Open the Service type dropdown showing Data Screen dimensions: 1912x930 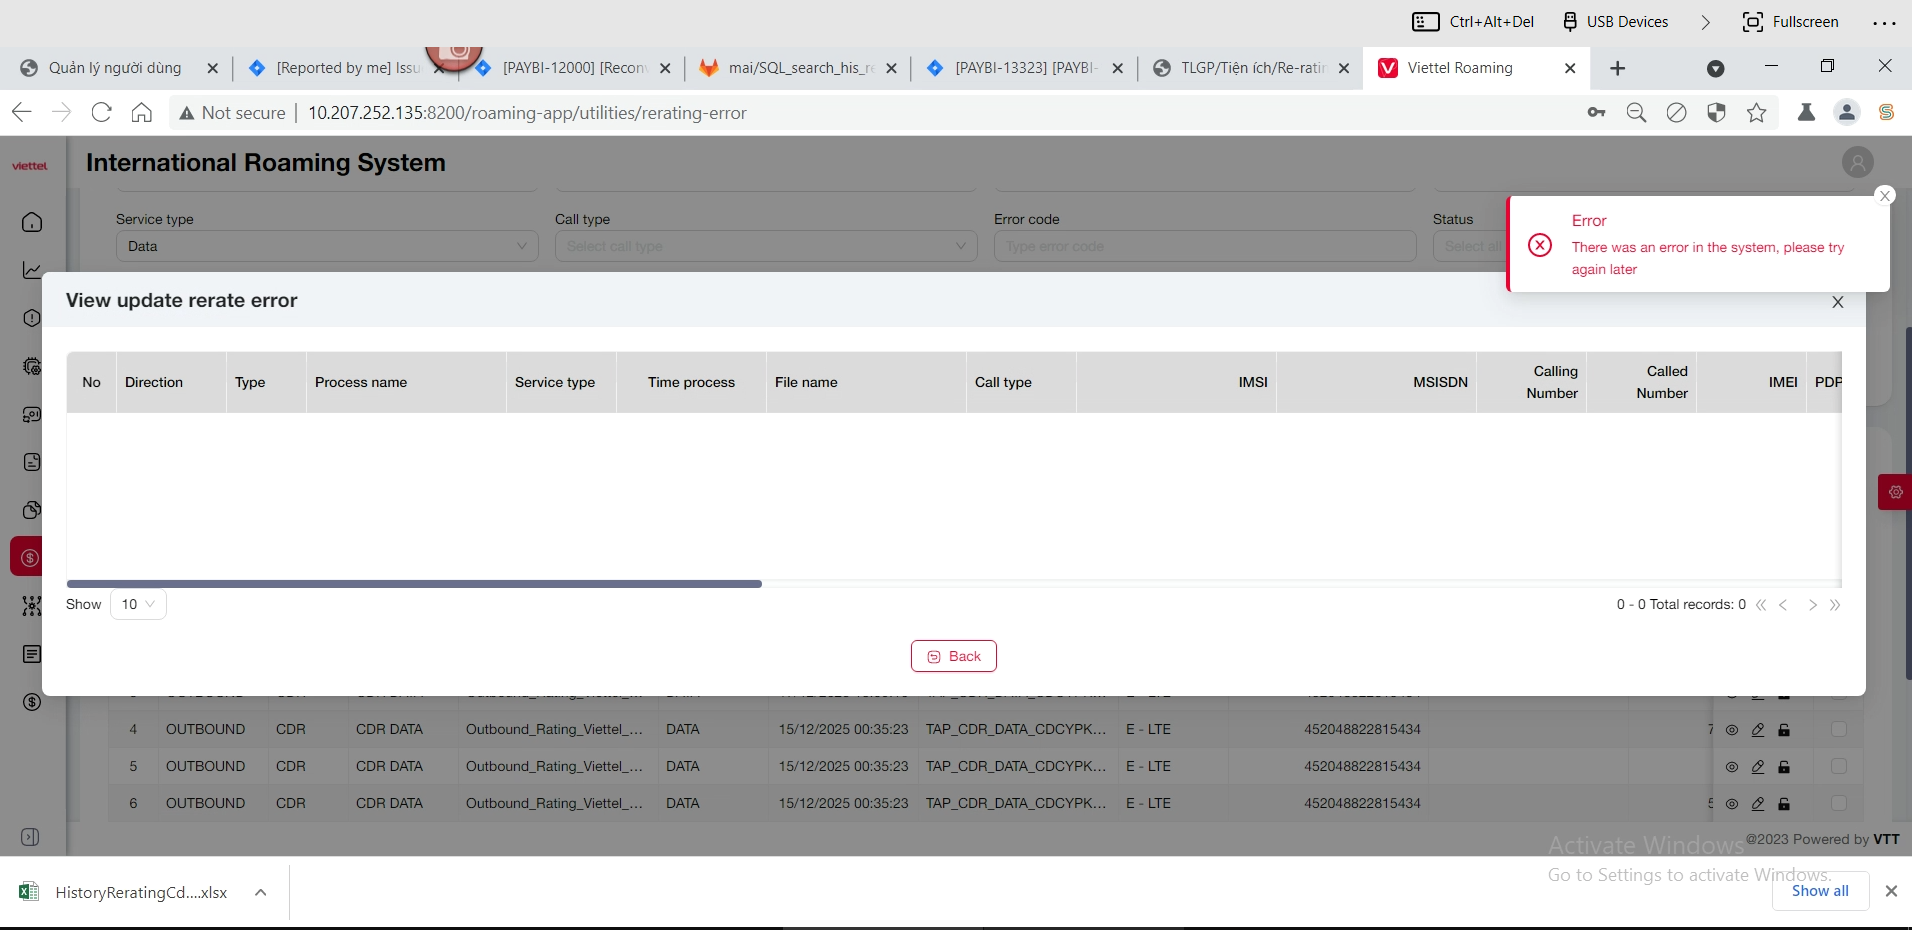click(327, 246)
